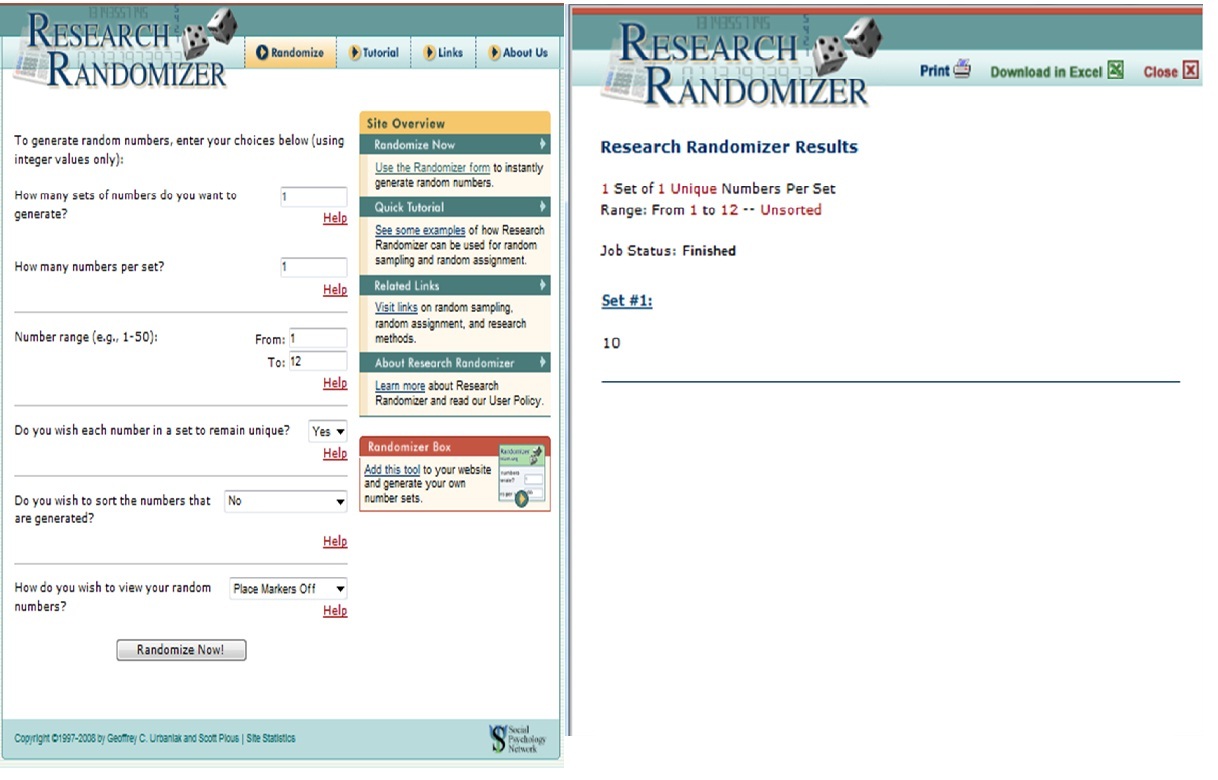Click Use the Randomizer form link

pos(432,168)
